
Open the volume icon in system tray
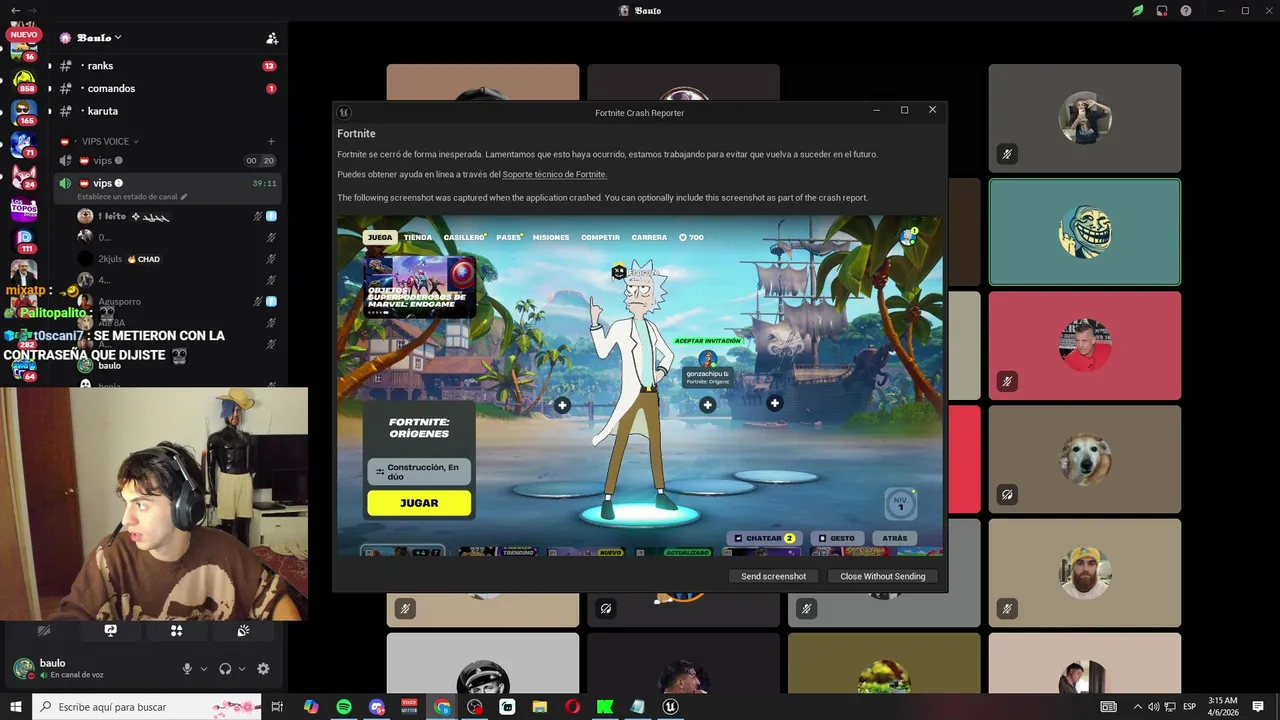[x=1153, y=707]
